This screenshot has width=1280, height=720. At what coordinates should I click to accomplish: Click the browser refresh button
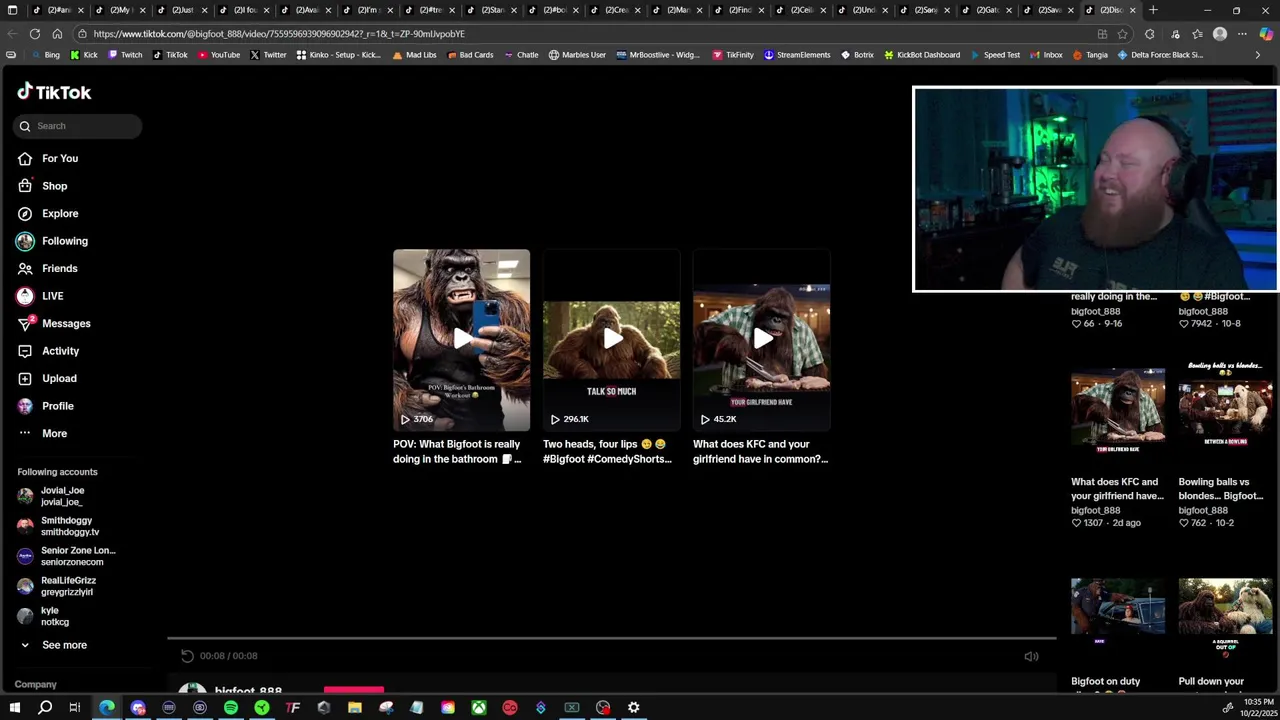coord(35,34)
